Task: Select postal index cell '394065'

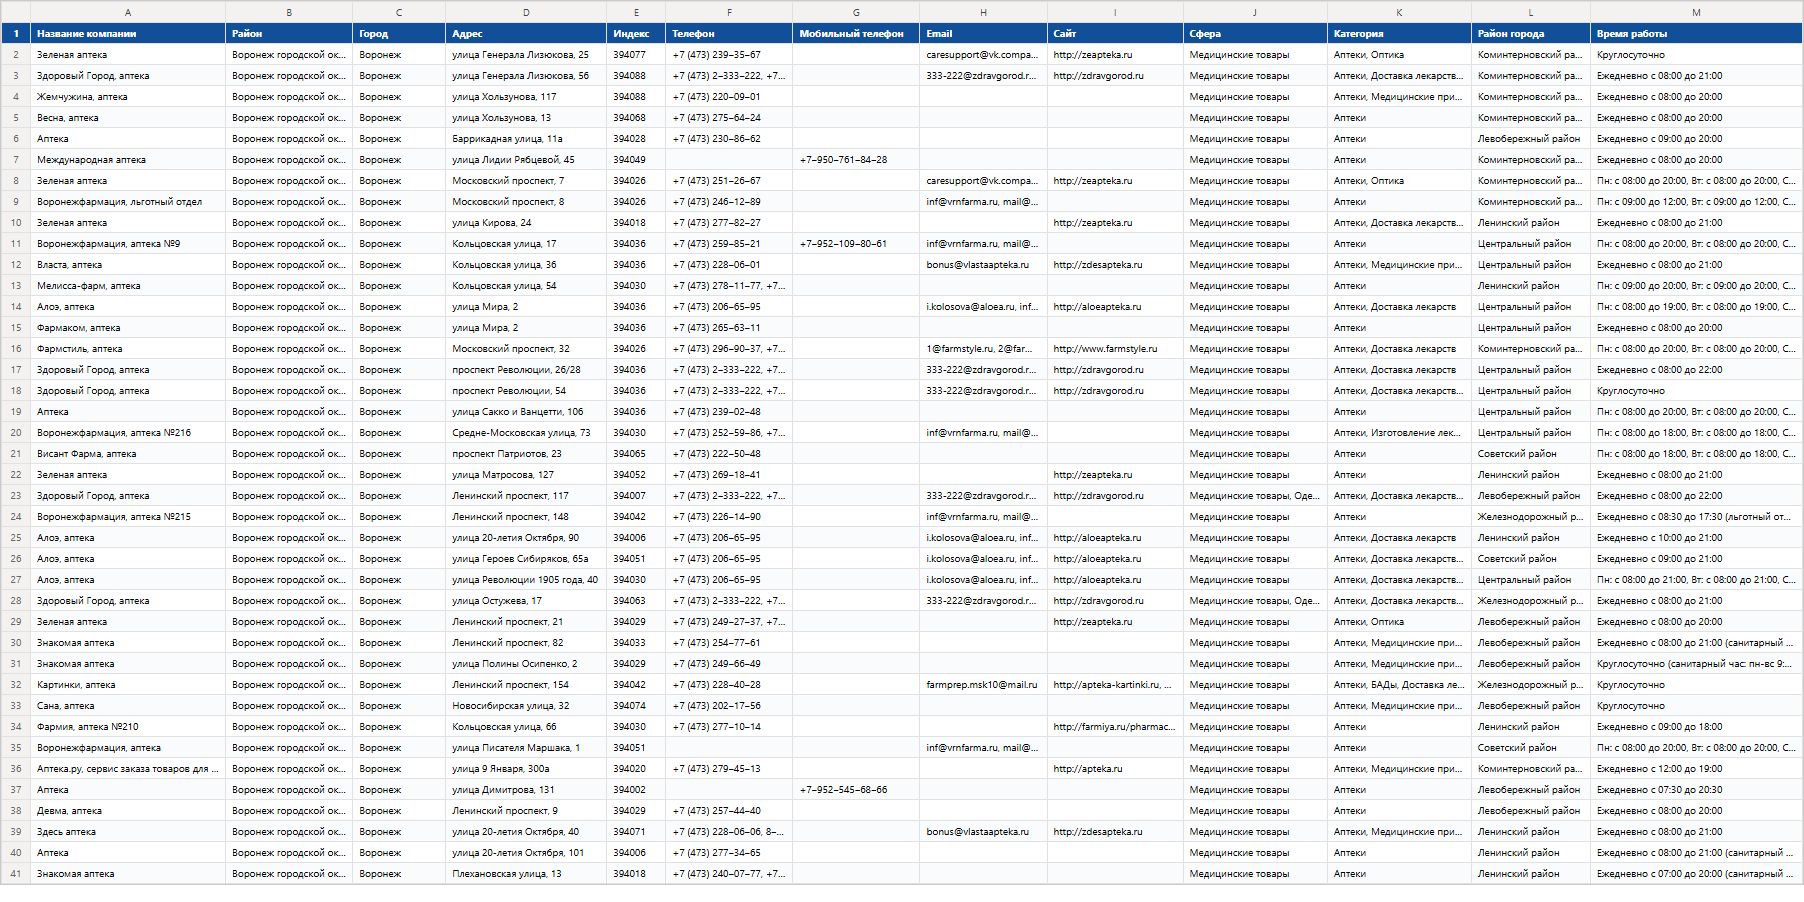Action: coord(636,454)
